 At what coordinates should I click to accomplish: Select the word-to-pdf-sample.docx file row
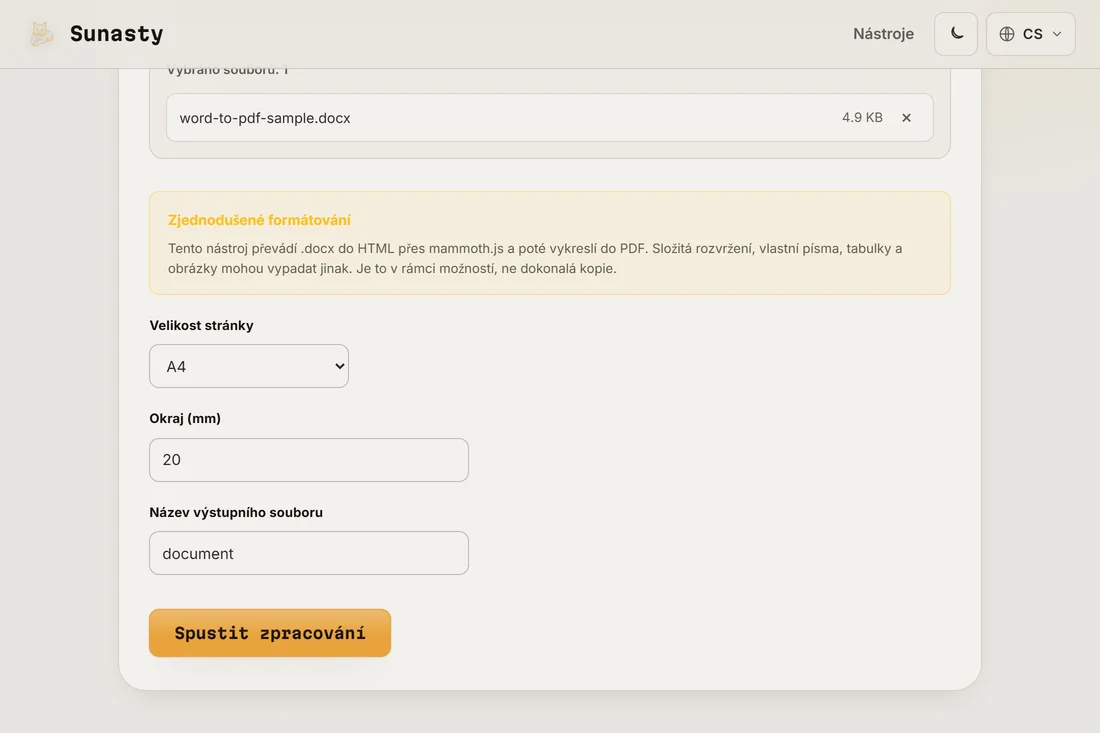pos(550,118)
